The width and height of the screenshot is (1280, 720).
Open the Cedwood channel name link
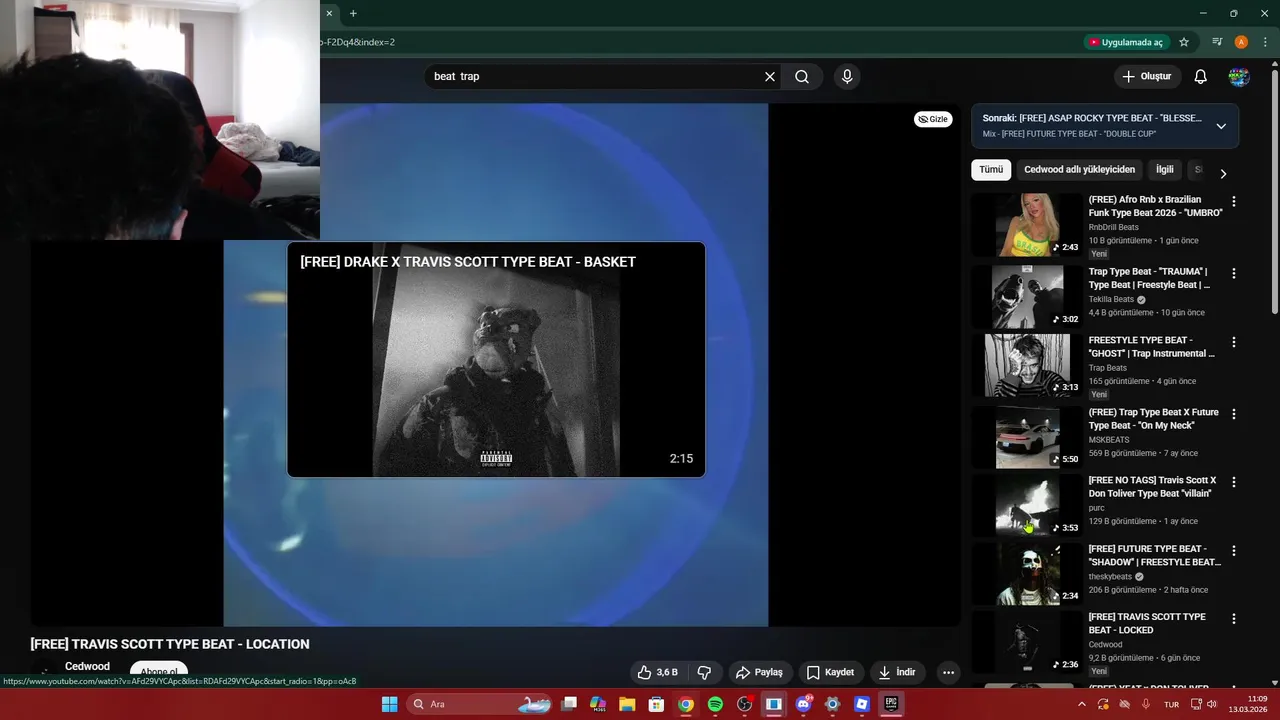88,666
